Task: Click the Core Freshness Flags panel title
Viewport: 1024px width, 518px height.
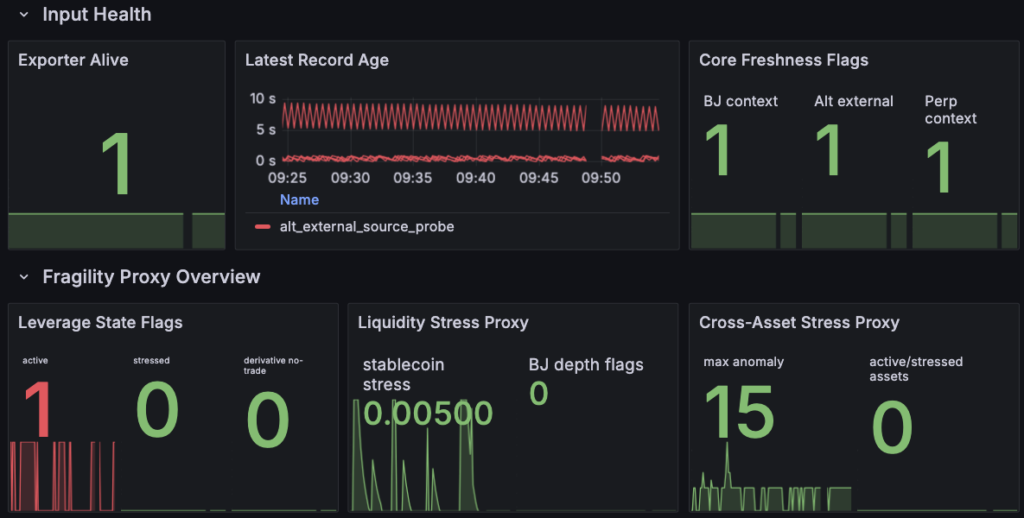Action: pyautogui.click(x=784, y=60)
